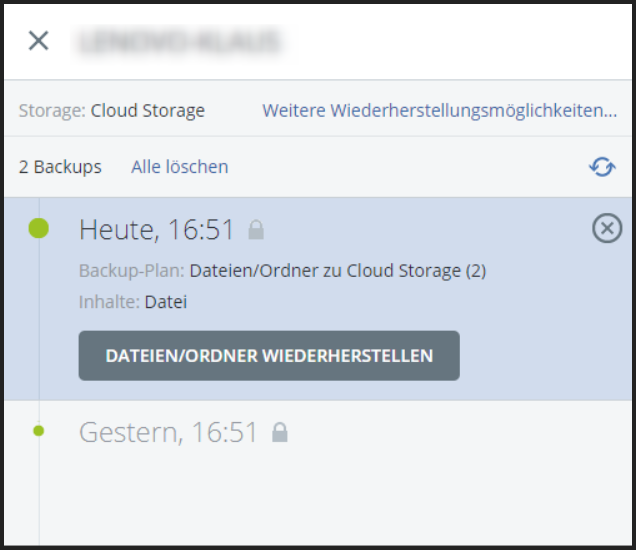Collapse the Heute, 16:51 backup entry
The width and height of the screenshot is (636, 550).
point(156,230)
